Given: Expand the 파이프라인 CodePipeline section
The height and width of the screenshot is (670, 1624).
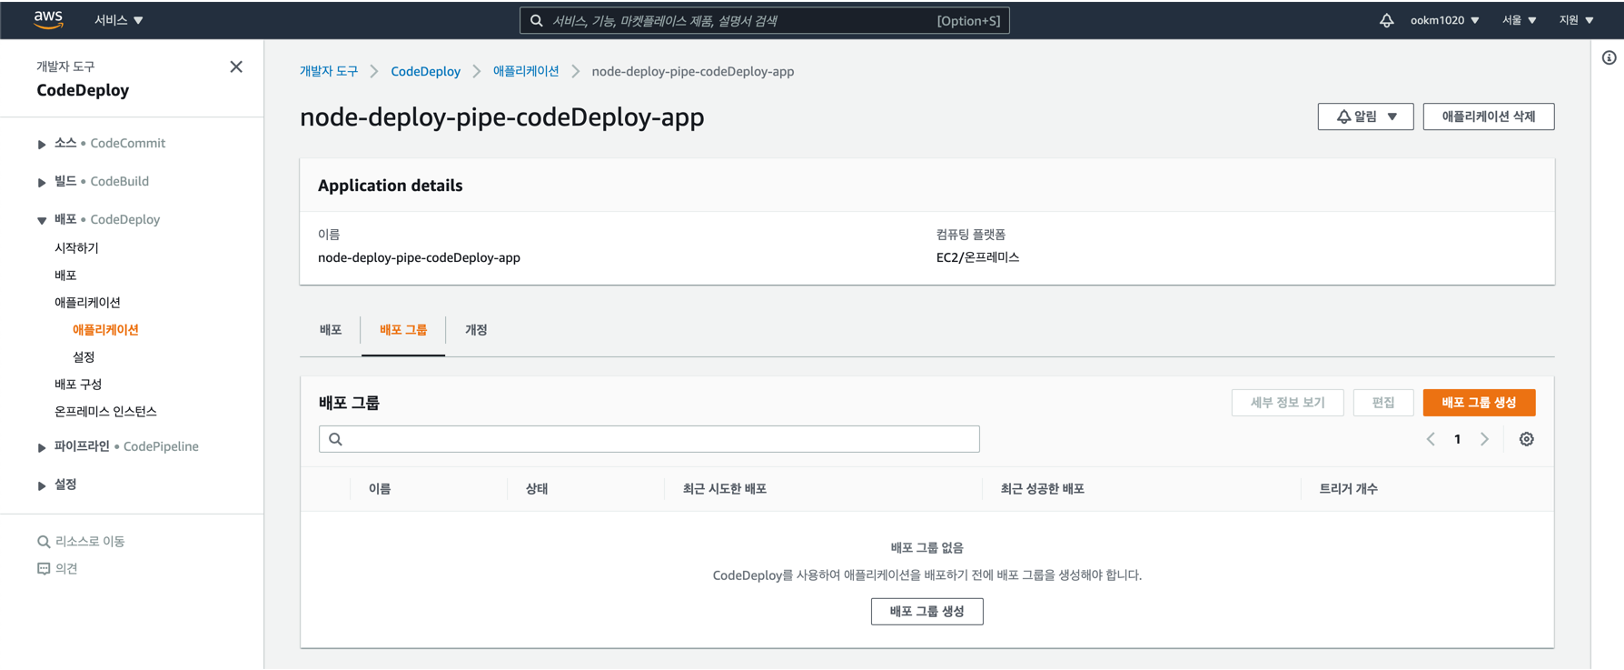Looking at the screenshot, I should [x=42, y=447].
